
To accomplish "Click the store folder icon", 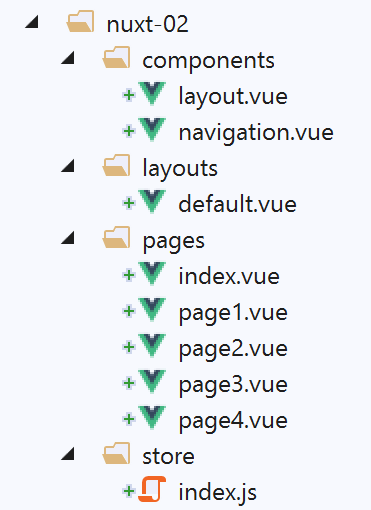I will pos(116,454).
